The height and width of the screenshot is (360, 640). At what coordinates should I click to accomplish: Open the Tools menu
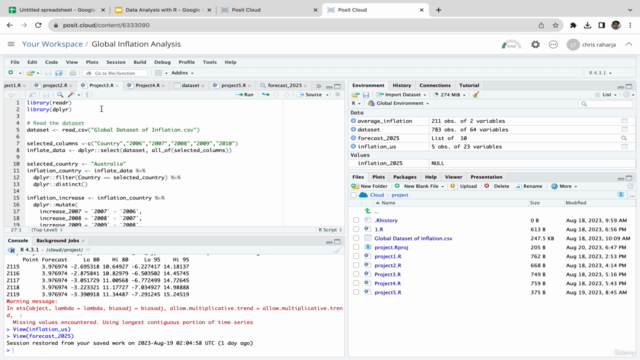209,62
